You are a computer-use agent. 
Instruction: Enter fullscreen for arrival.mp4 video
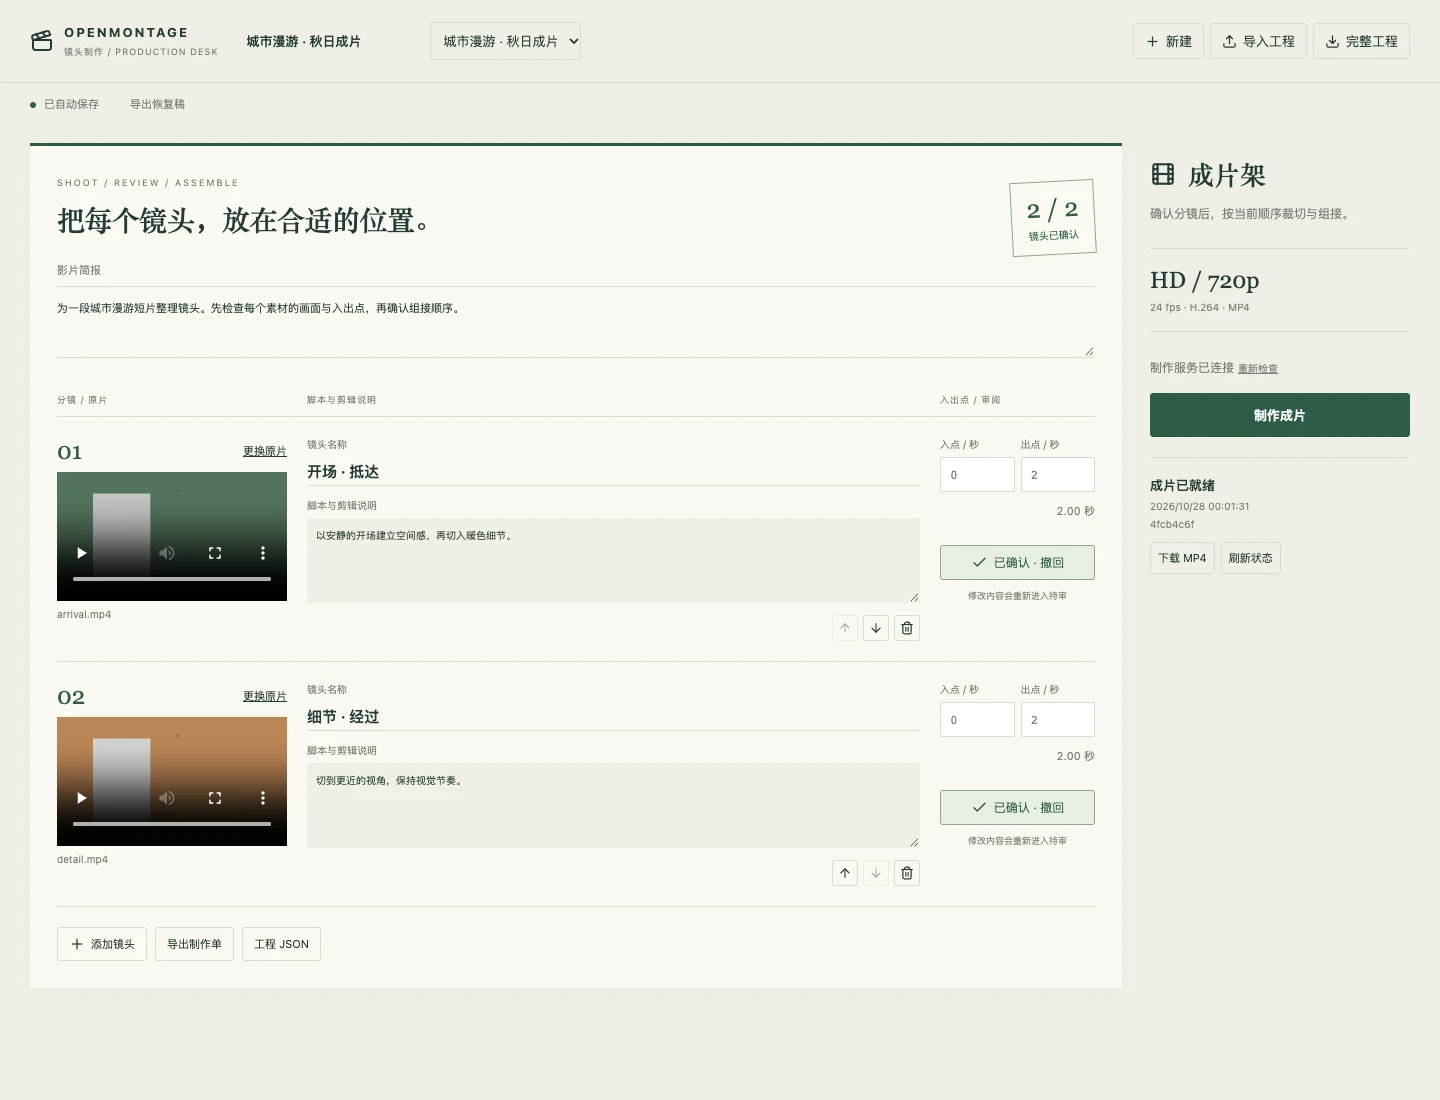(215, 553)
